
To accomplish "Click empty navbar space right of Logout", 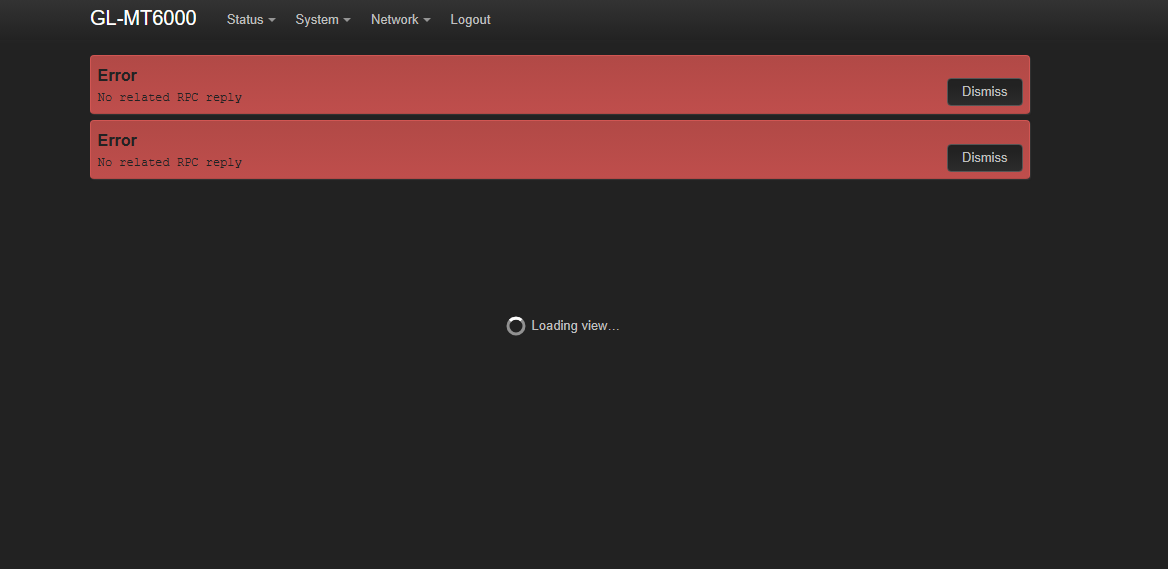I will click(800, 20).
